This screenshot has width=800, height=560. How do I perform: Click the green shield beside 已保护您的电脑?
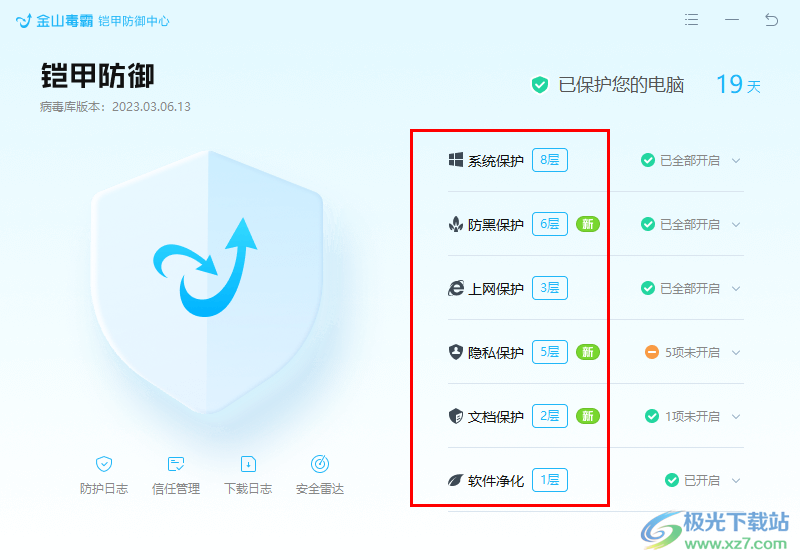coord(540,85)
